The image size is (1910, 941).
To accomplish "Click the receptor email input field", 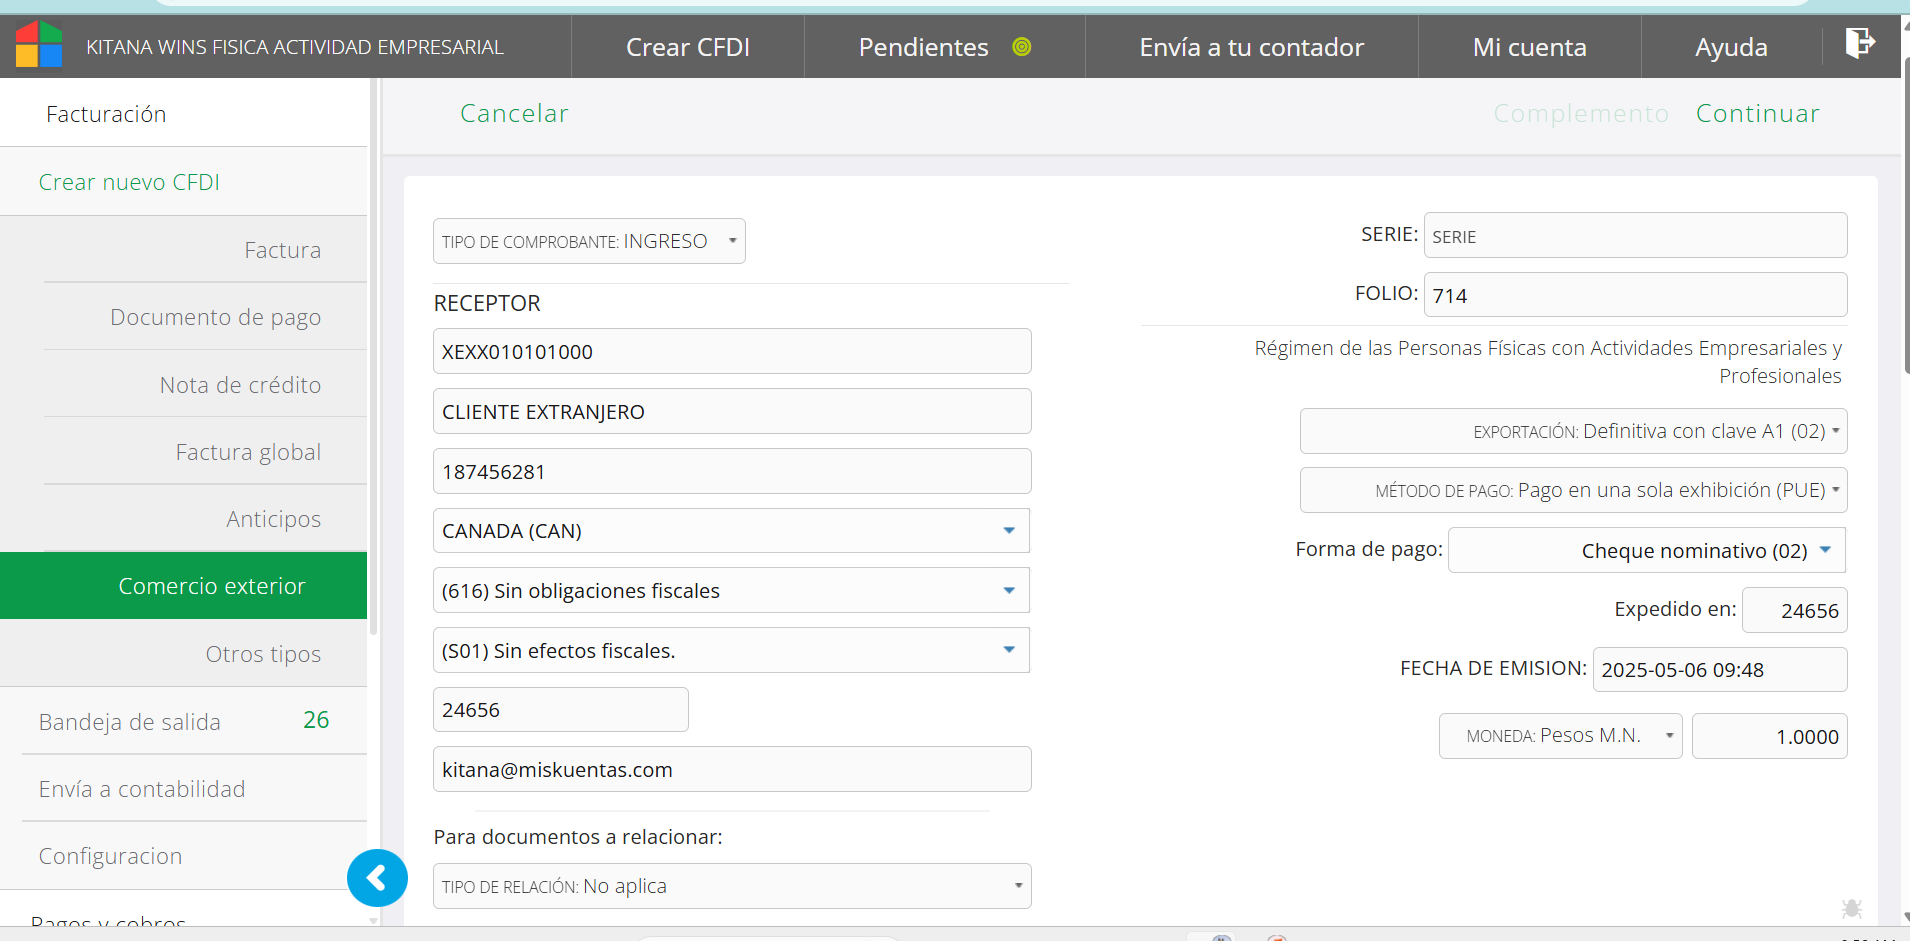I will pyautogui.click(x=731, y=770).
